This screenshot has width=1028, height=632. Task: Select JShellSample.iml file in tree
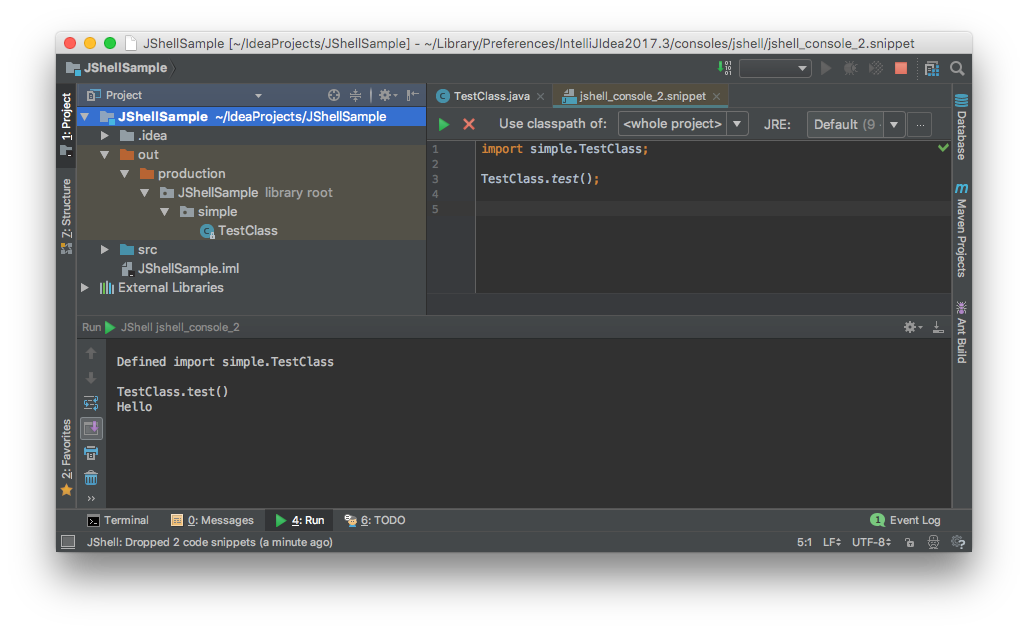pos(180,269)
